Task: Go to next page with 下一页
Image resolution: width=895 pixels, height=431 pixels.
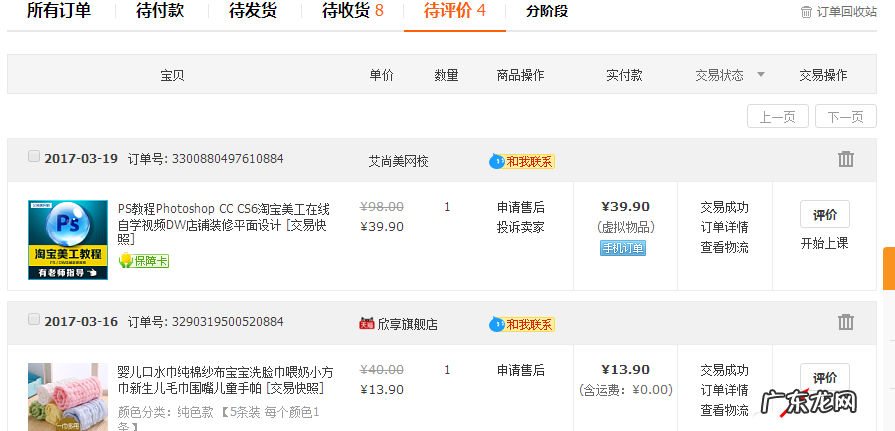Action: click(845, 117)
